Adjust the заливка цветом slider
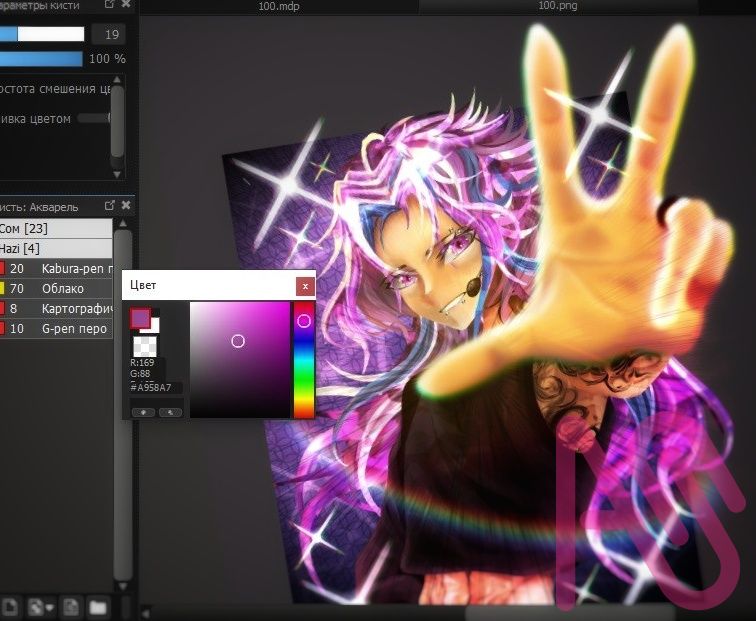The width and height of the screenshot is (756, 621). pos(94,118)
